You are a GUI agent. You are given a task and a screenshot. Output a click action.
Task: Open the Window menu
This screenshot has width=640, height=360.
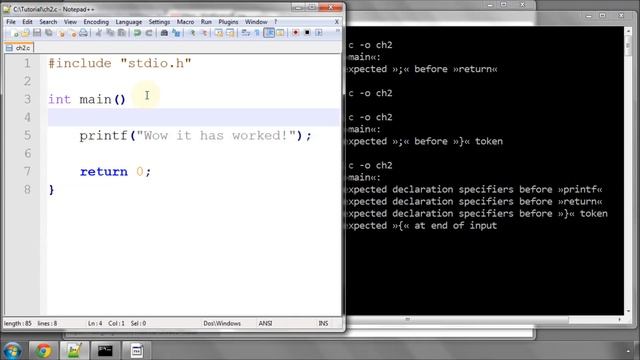coord(256,22)
